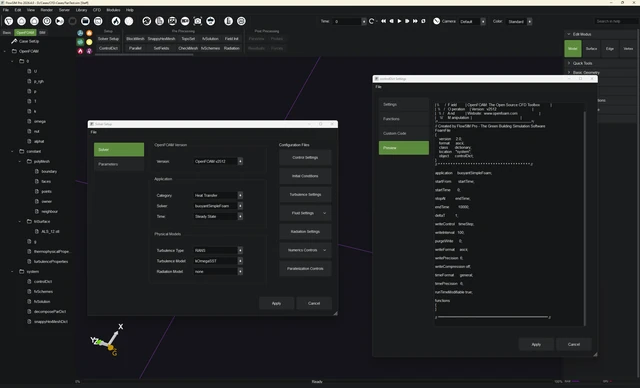This screenshot has width=640, height=388.
Task: Click the video camera icon in the toolbar
Action: tap(185, 21)
